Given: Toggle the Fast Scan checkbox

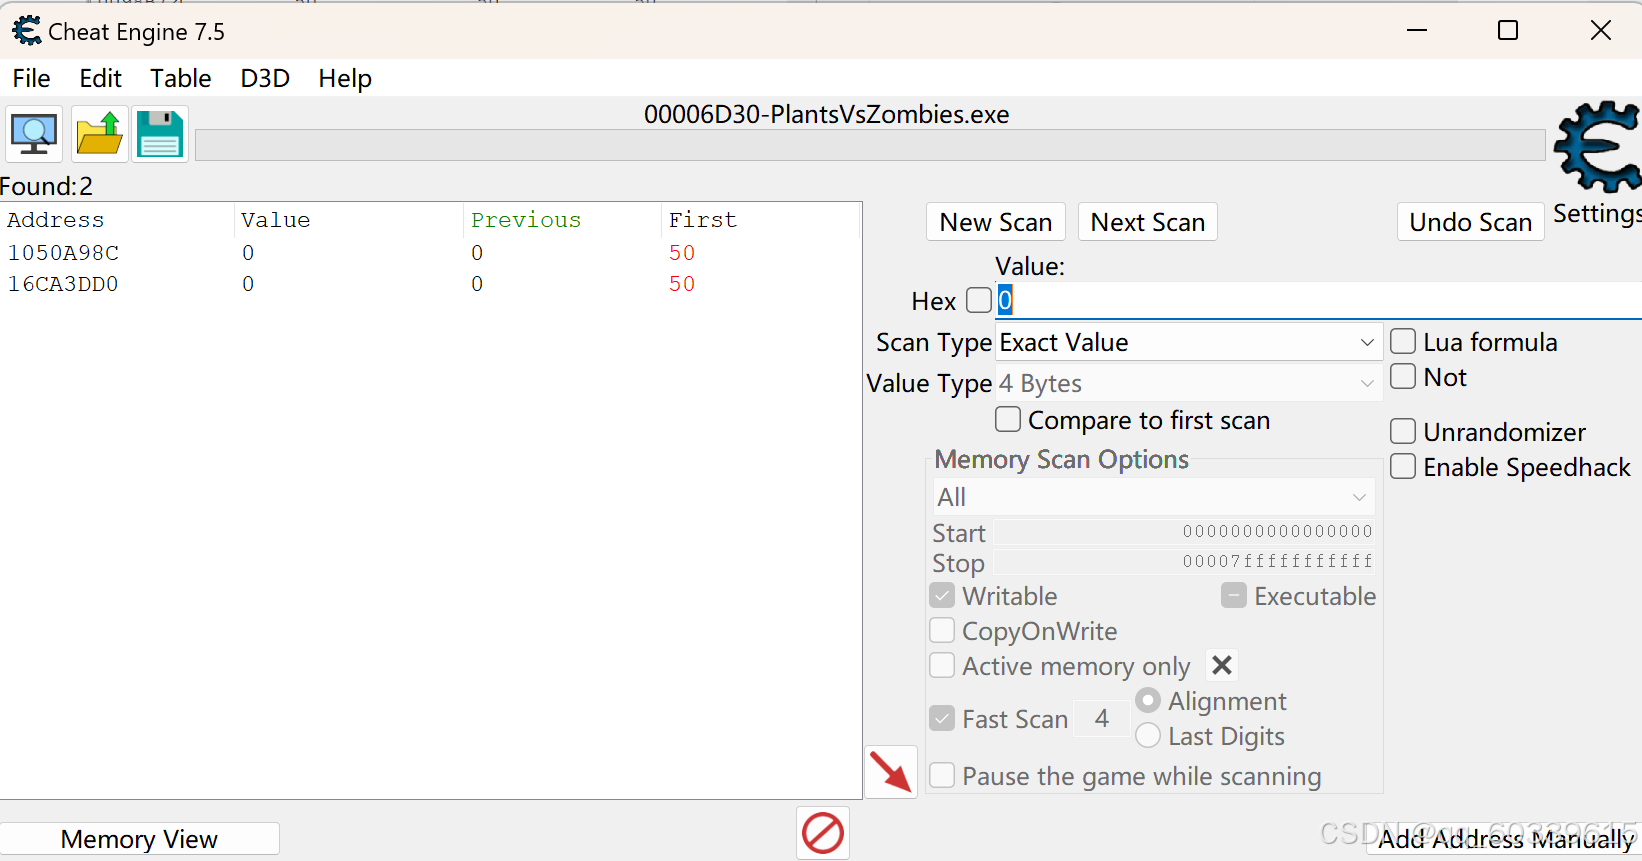Looking at the screenshot, I should coord(942,718).
